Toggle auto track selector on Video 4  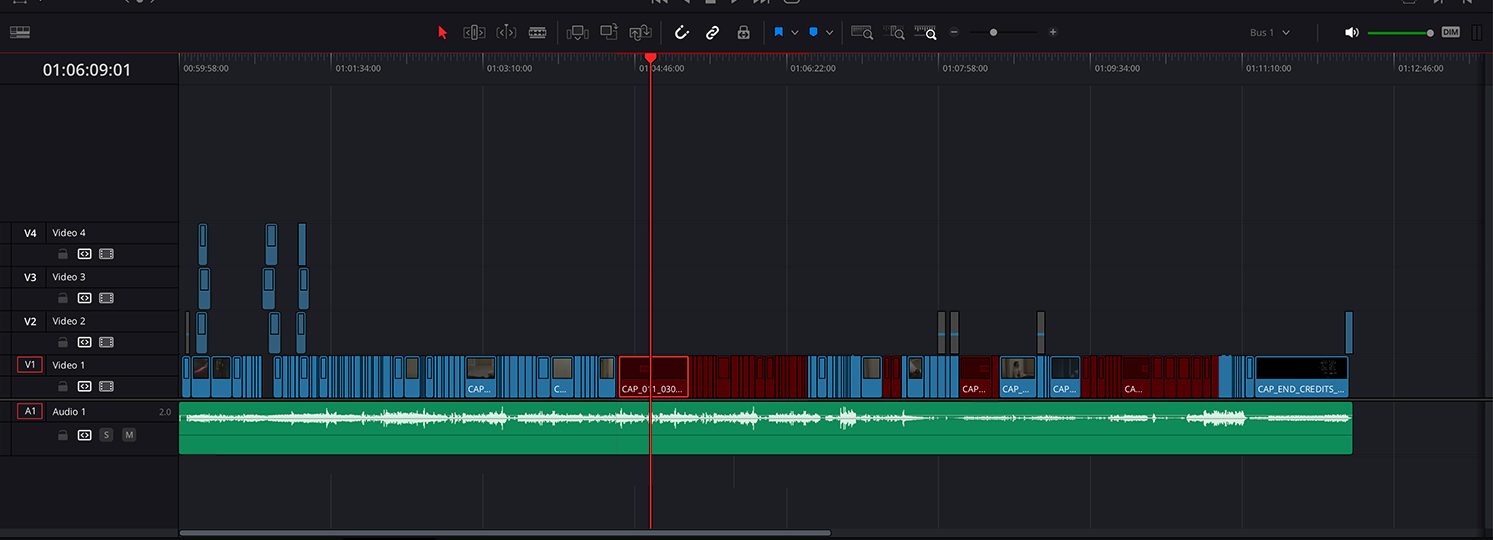click(x=84, y=254)
